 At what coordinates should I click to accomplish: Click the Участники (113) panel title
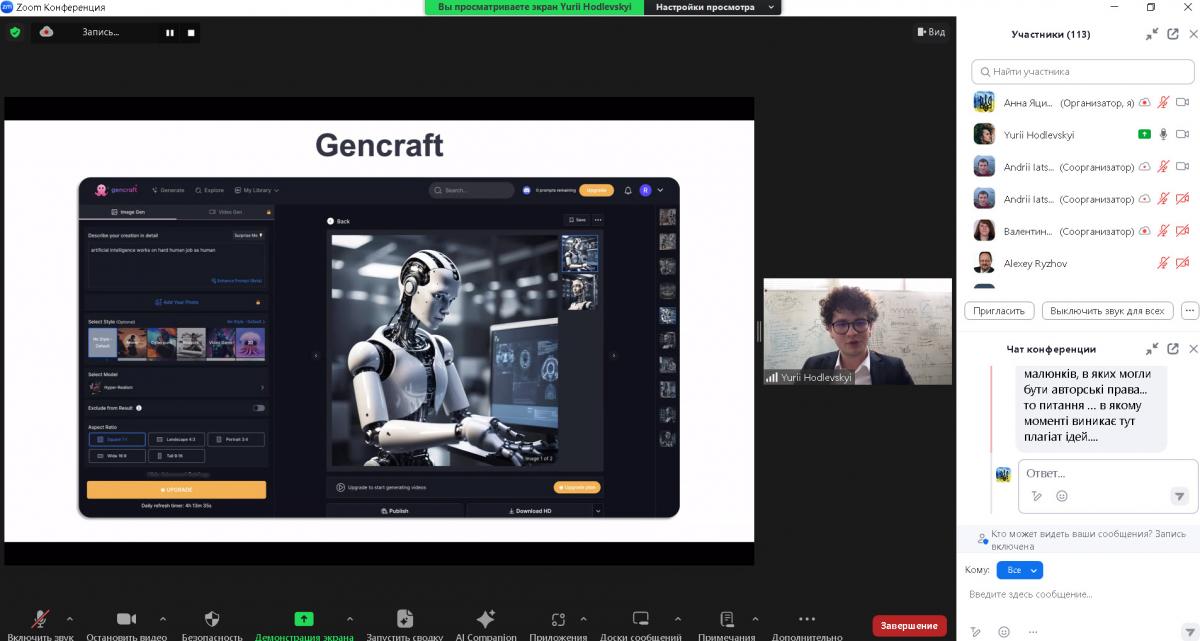1050,34
